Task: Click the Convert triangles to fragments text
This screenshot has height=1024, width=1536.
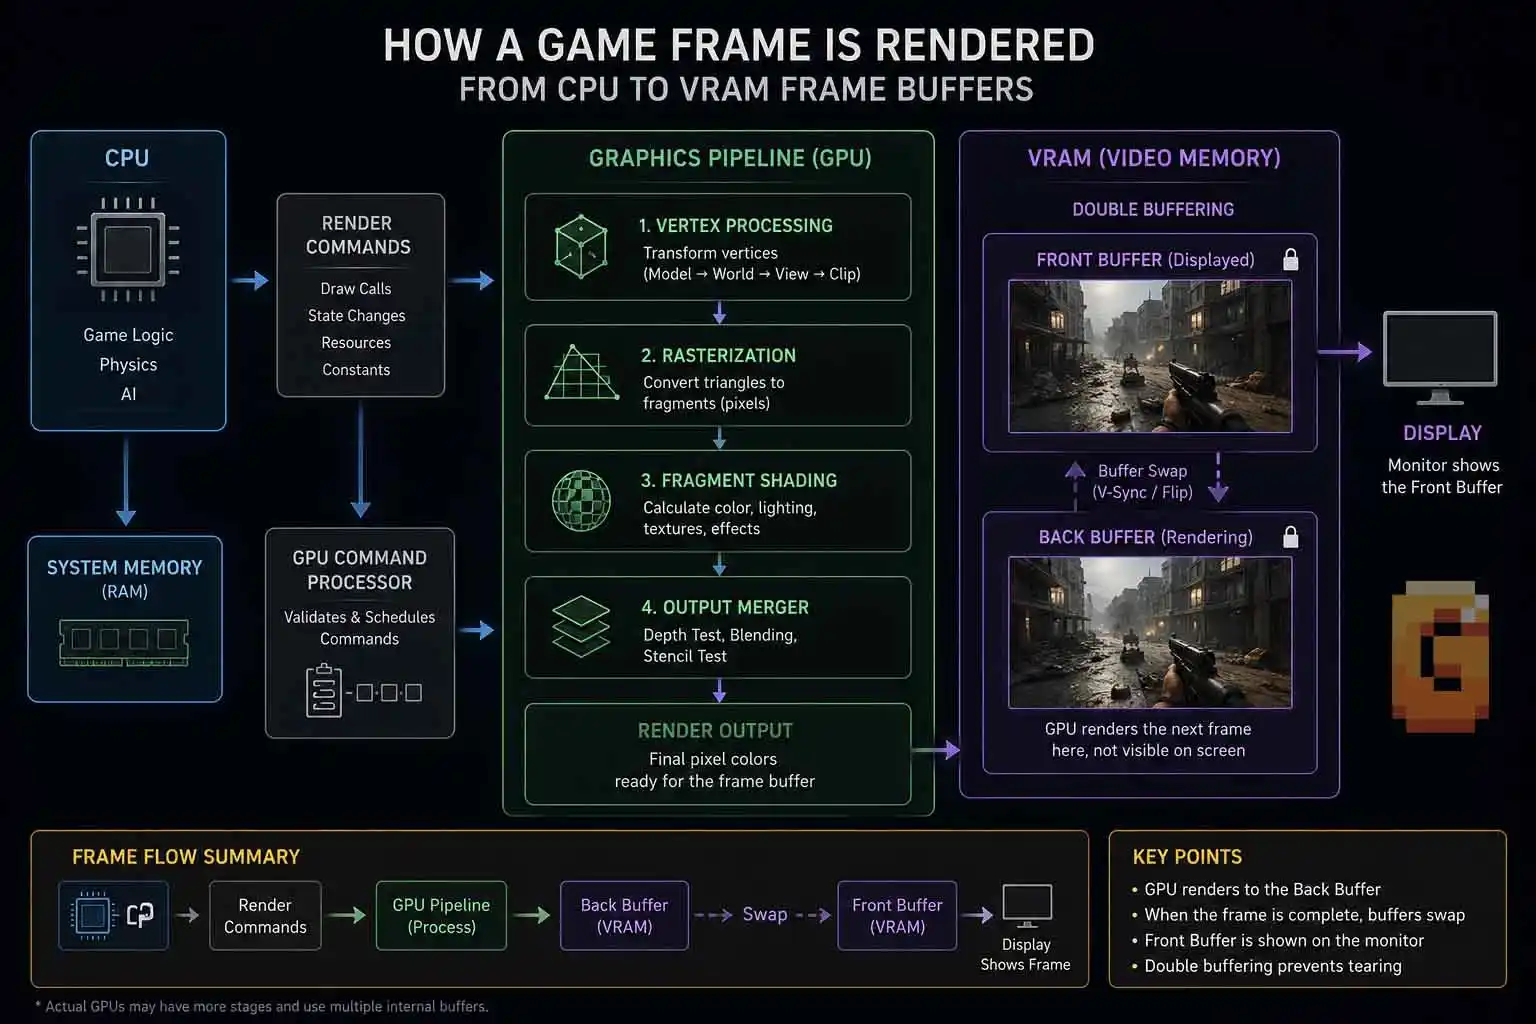Action: pyautogui.click(x=714, y=393)
